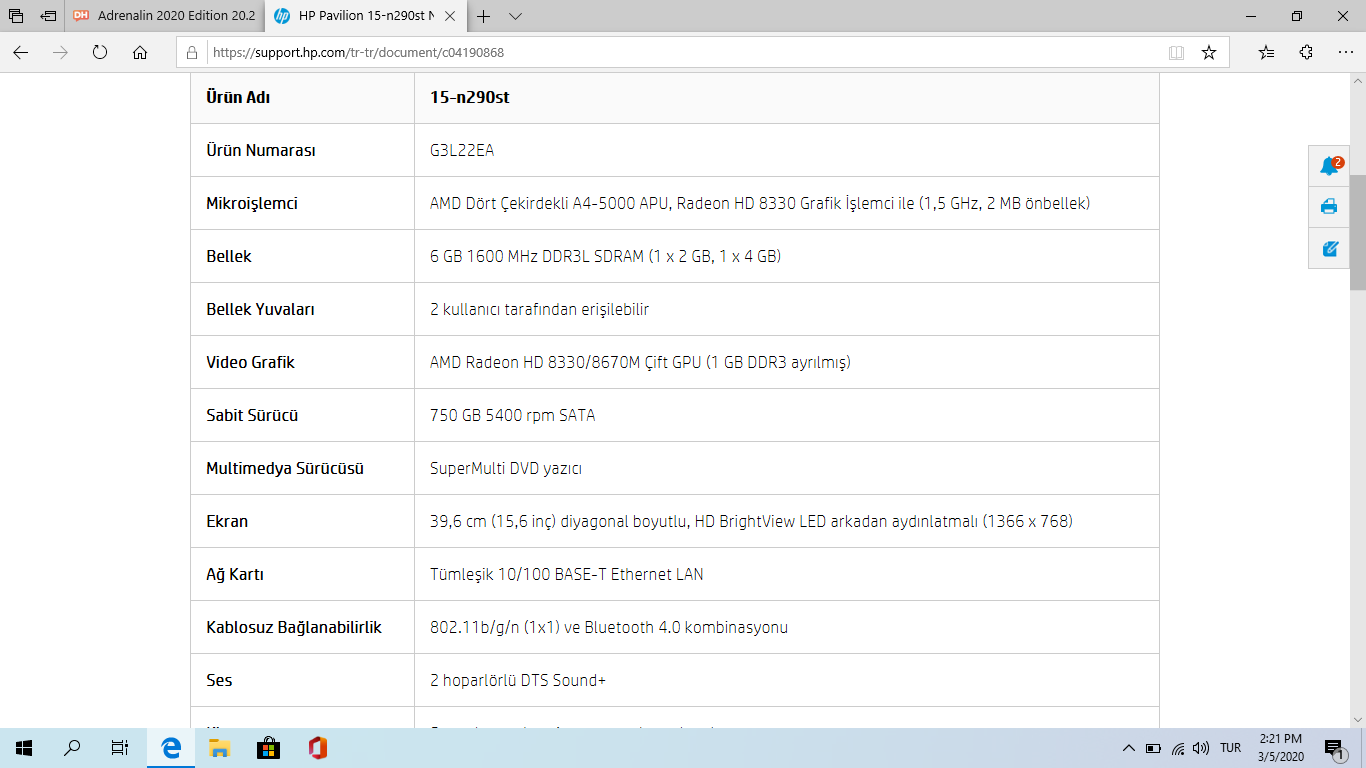This screenshot has height=768, width=1366.
Task: Show hidden system tray icons
Action: pos(1129,747)
